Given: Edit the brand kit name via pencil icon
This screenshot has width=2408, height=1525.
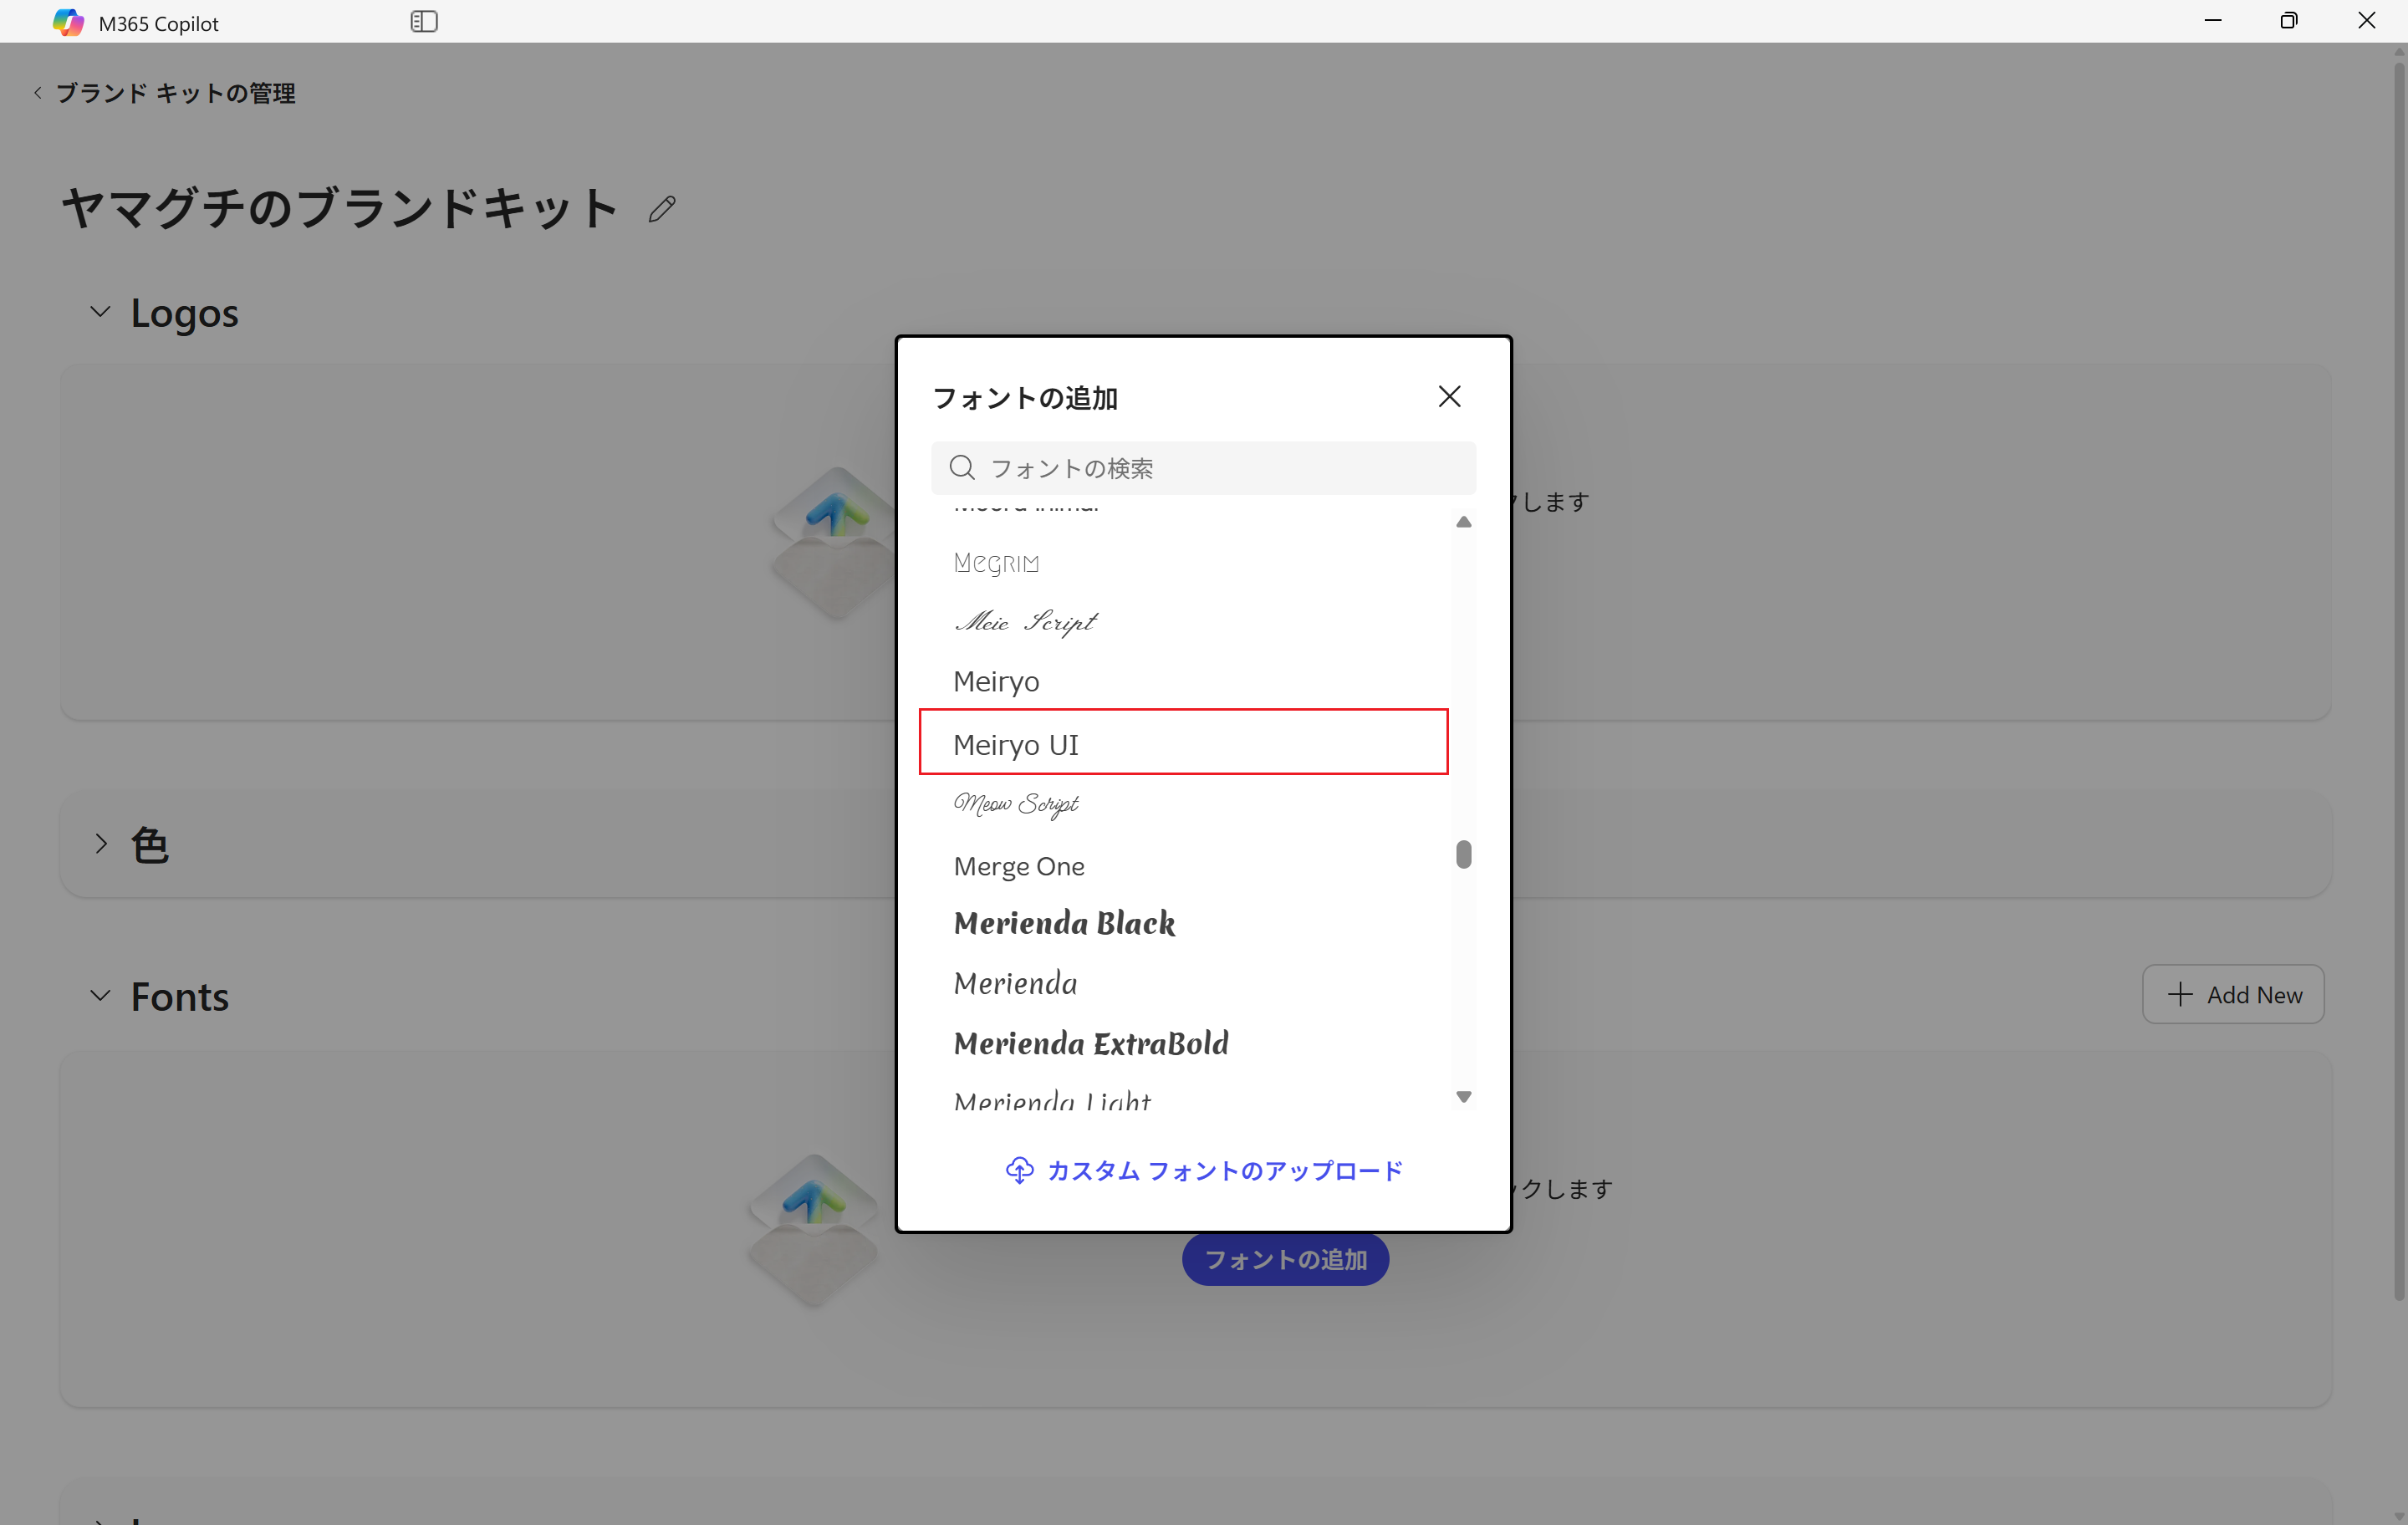Looking at the screenshot, I should pyautogui.click(x=662, y=208).
